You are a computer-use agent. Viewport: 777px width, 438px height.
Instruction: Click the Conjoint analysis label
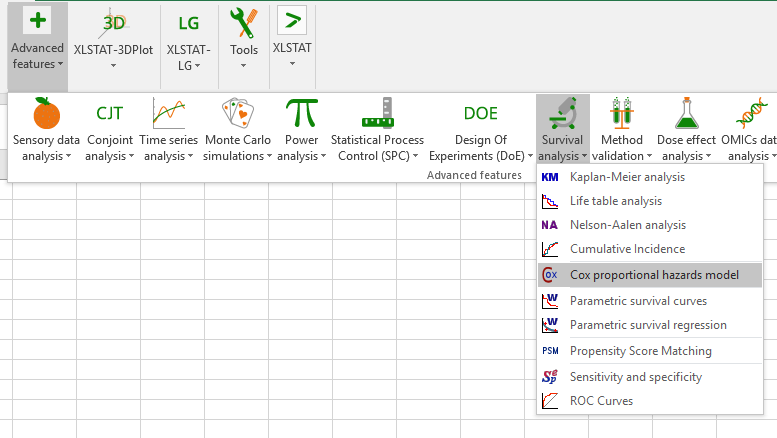click(x=110, y=148)
